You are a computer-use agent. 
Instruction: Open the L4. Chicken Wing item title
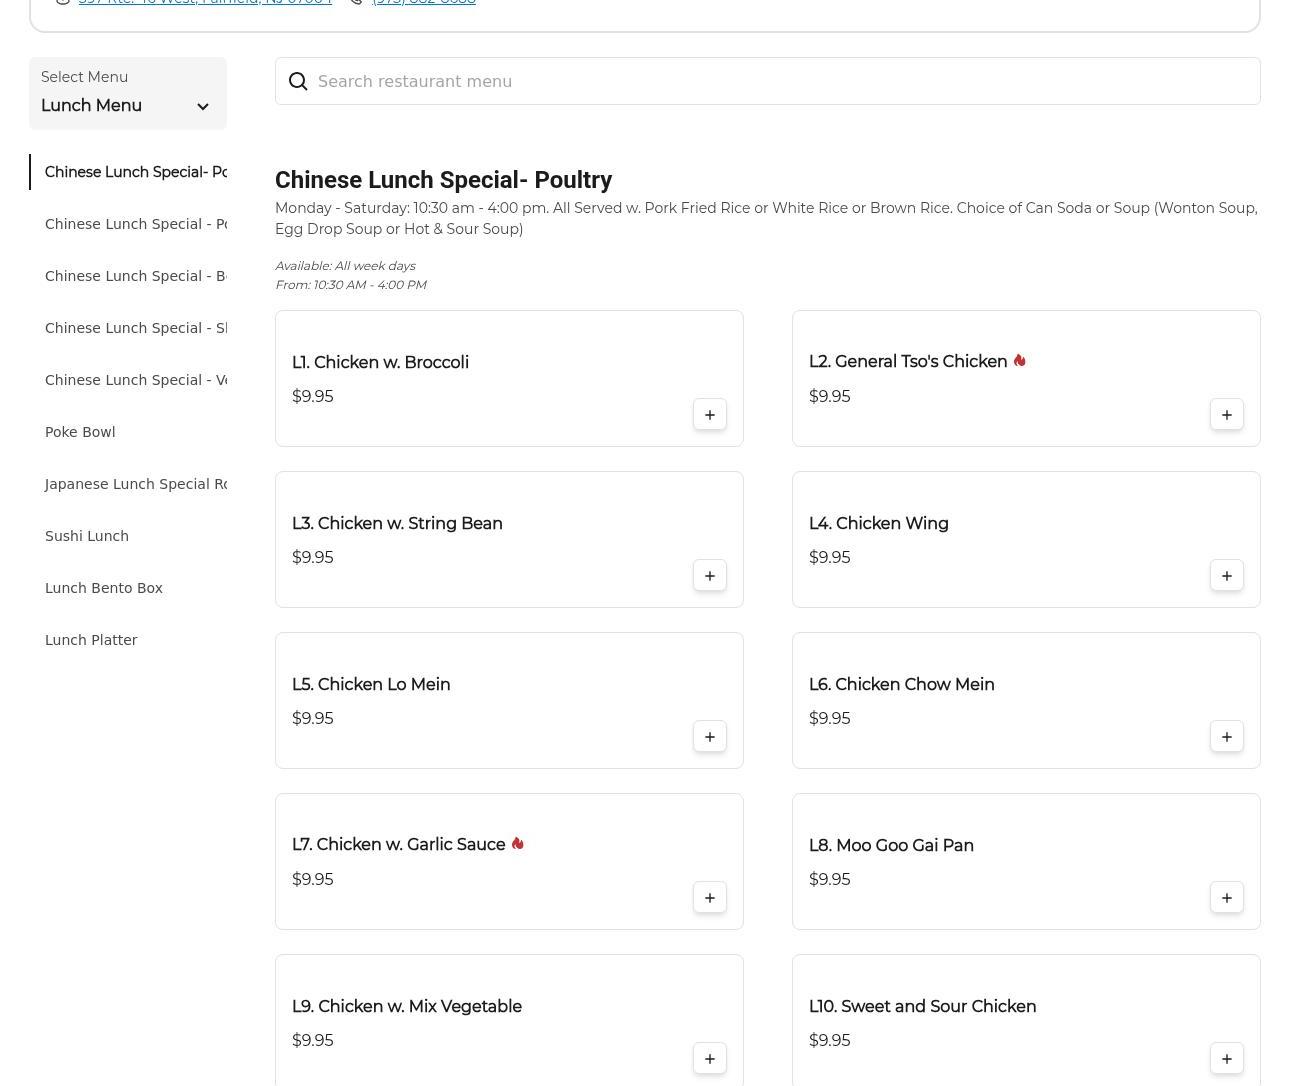(879, 524)
